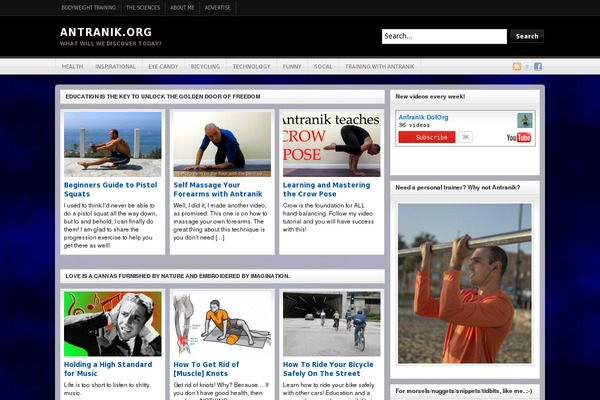Image resolution: width=600 pixels, height=400 pixels.
Task: Open the Advertise page
Action: 217,7
